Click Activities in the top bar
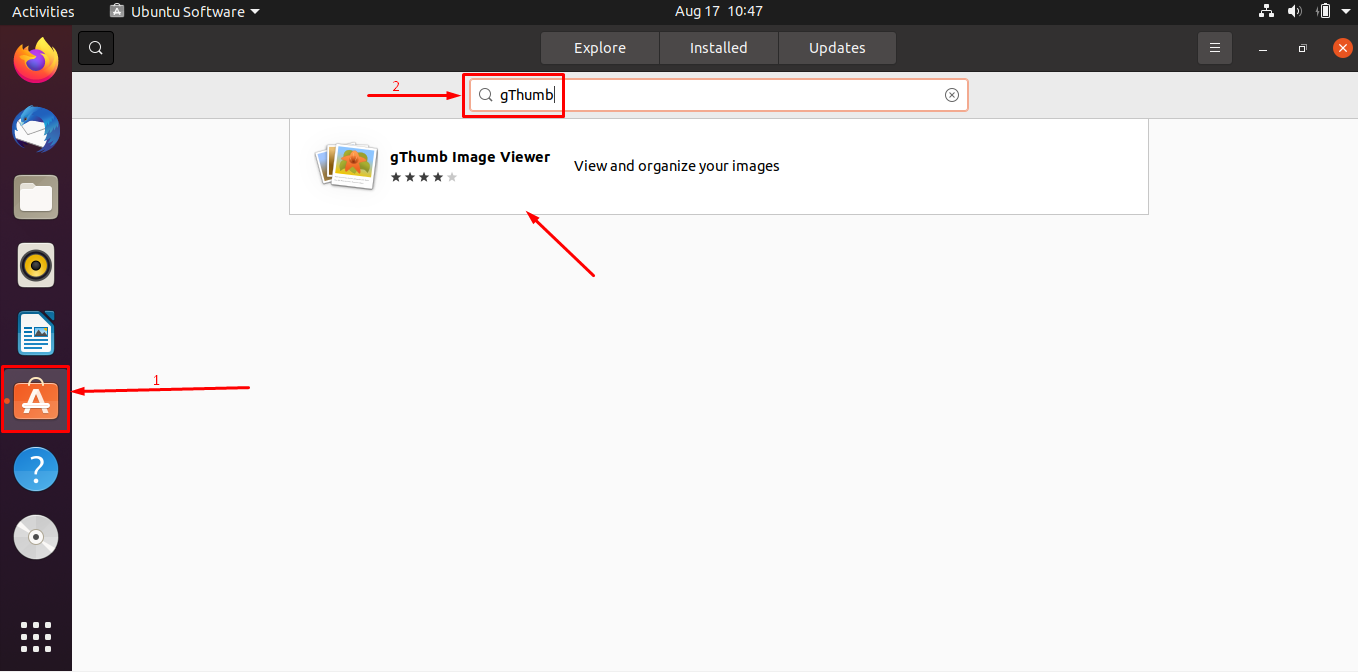The height and width of the screenshot is (672, 1358). [x=43, y=11]
